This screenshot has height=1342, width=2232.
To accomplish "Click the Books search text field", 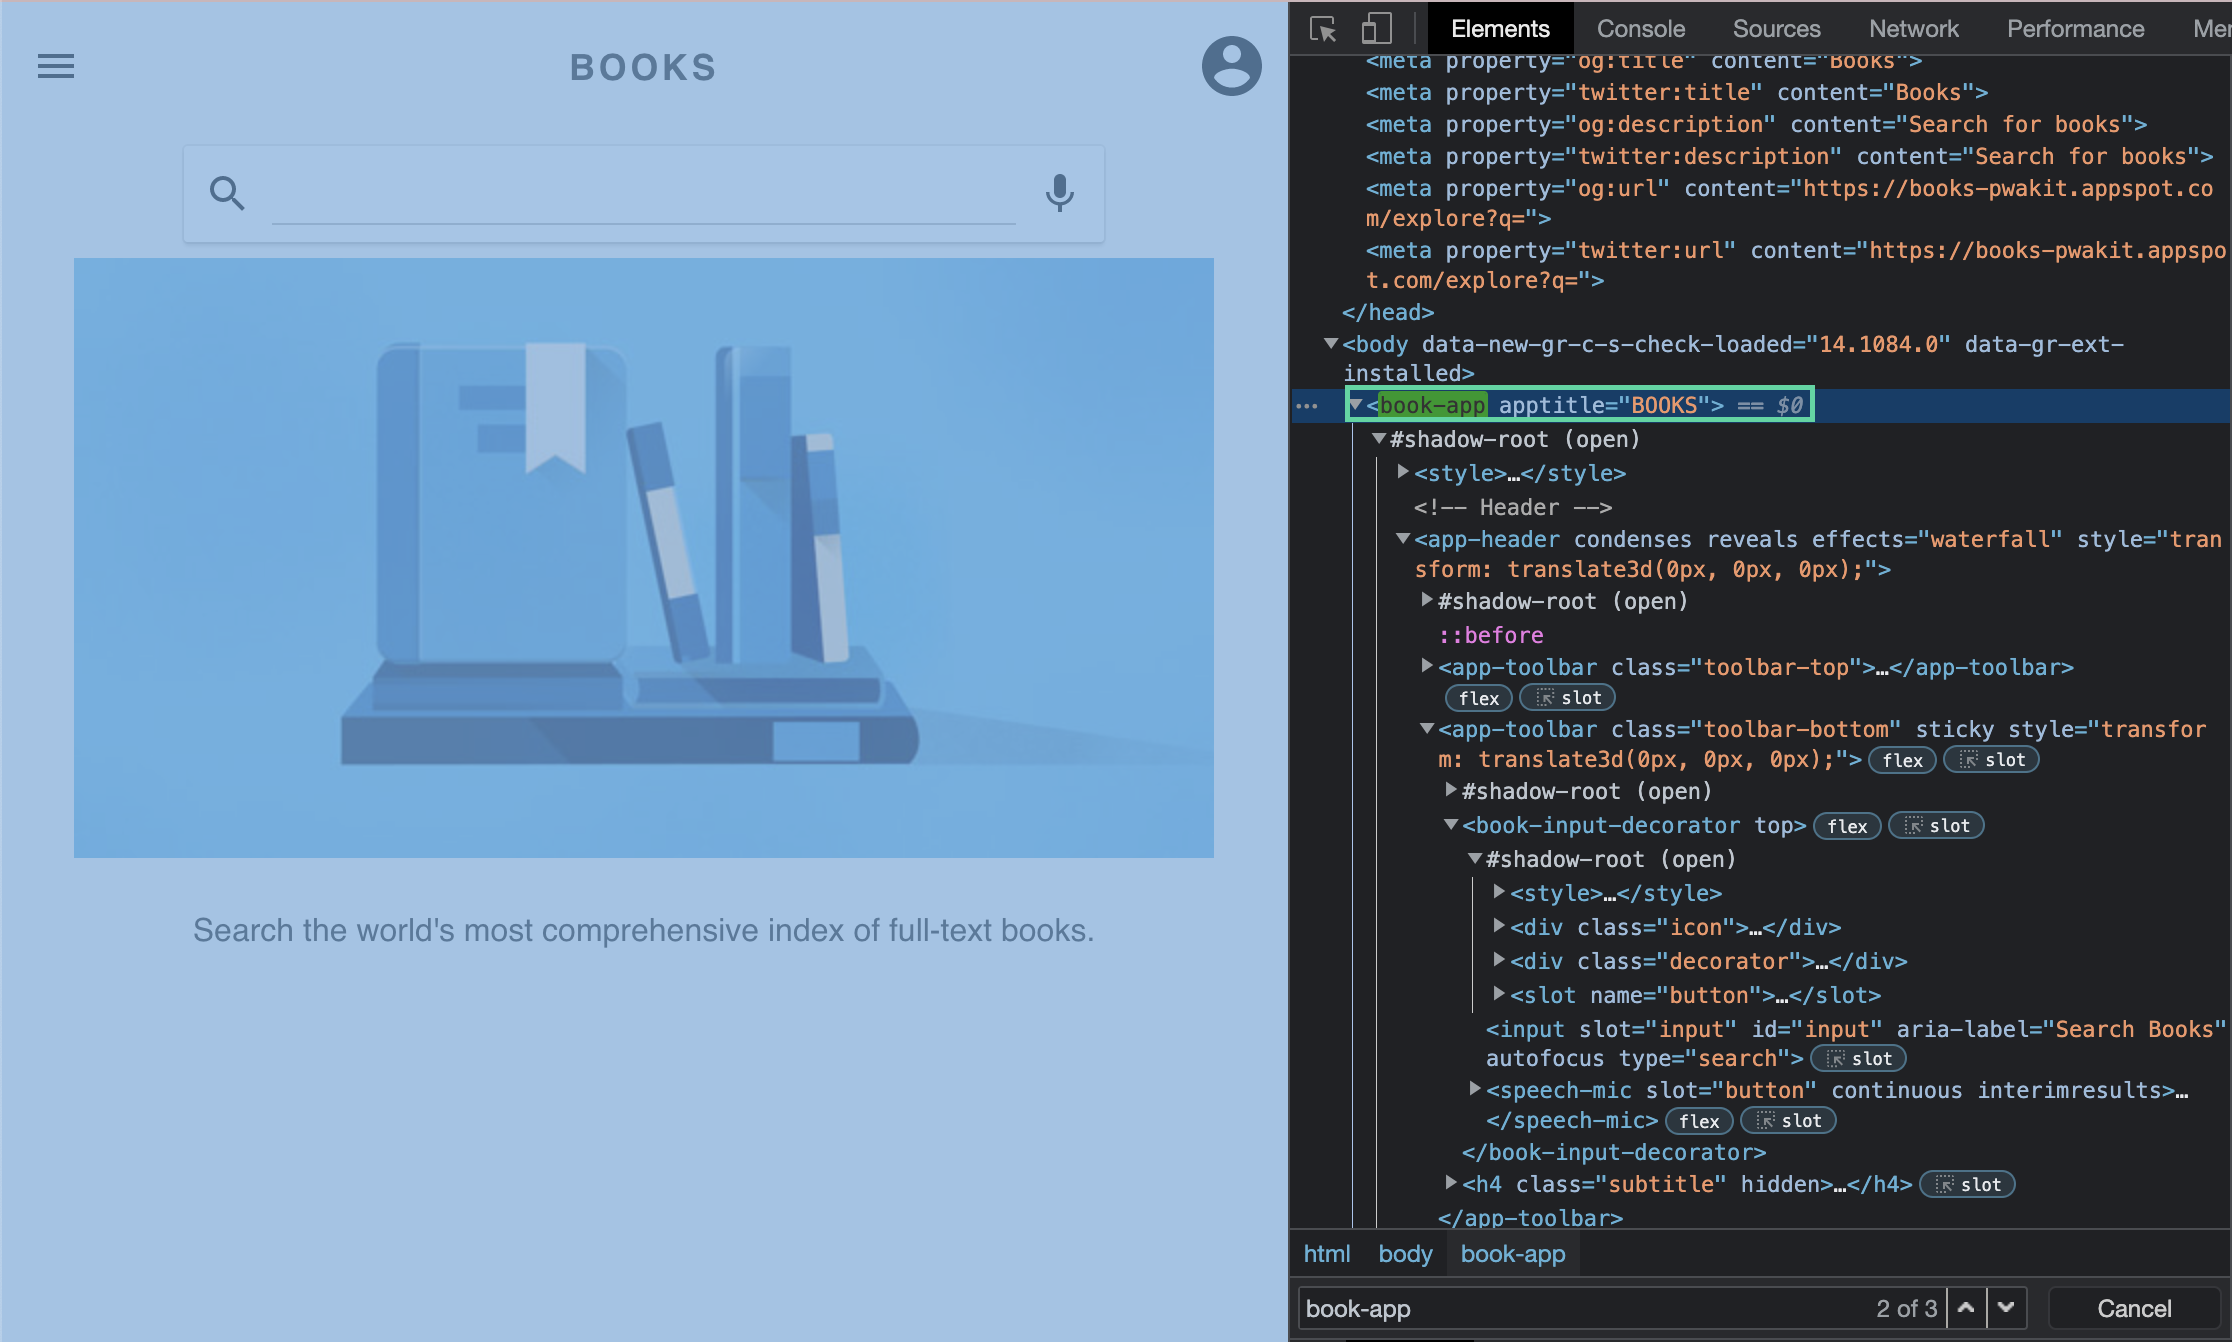I will (643, 195).
